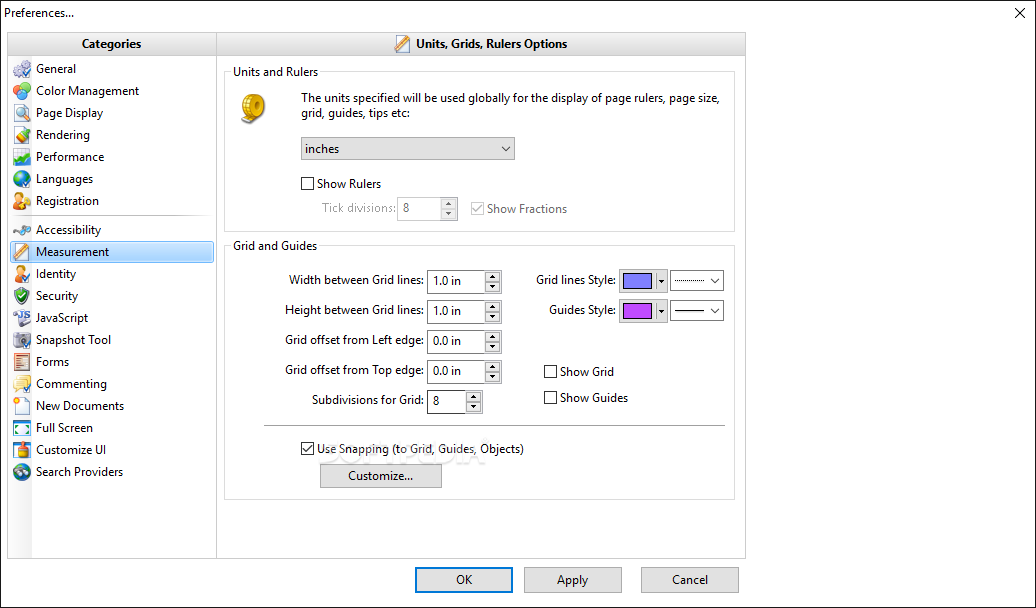The width and height of the screenshot is (1036, 608).
Task: Click the Page Display magnifier icon
Action: 22,113
